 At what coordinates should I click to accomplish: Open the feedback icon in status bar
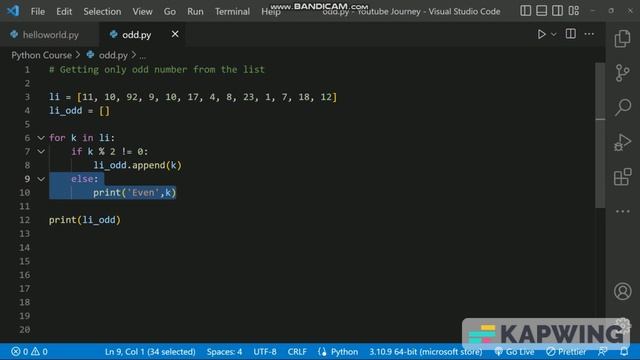(602, 351)
